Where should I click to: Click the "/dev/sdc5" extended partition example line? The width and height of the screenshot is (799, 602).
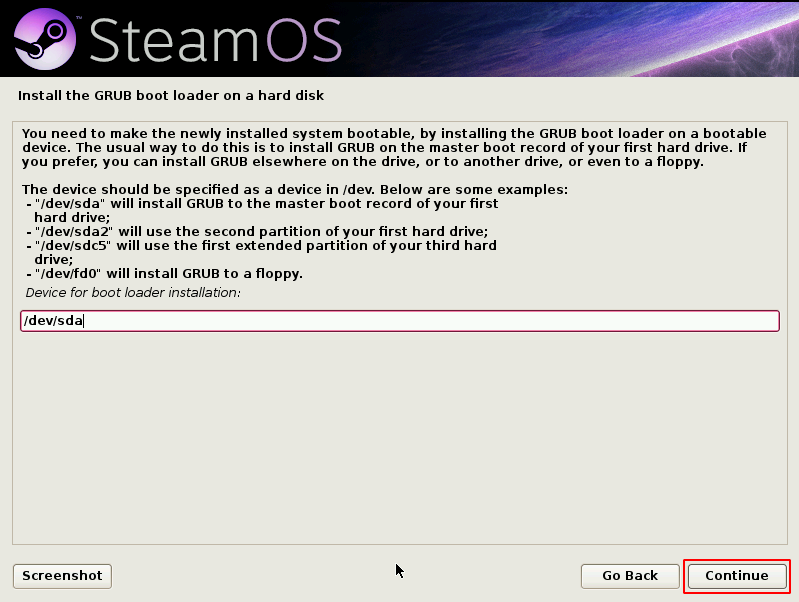pos(260,245)
